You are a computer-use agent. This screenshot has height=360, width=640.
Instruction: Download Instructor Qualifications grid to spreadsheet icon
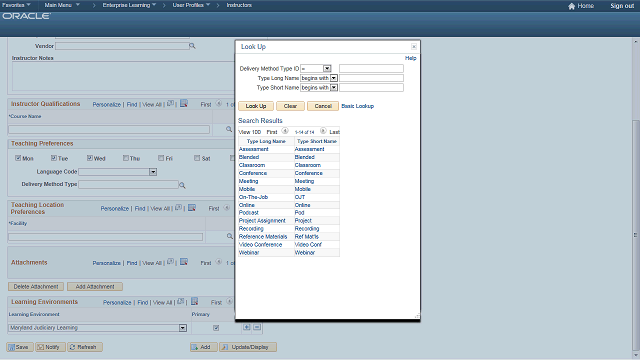184,104
